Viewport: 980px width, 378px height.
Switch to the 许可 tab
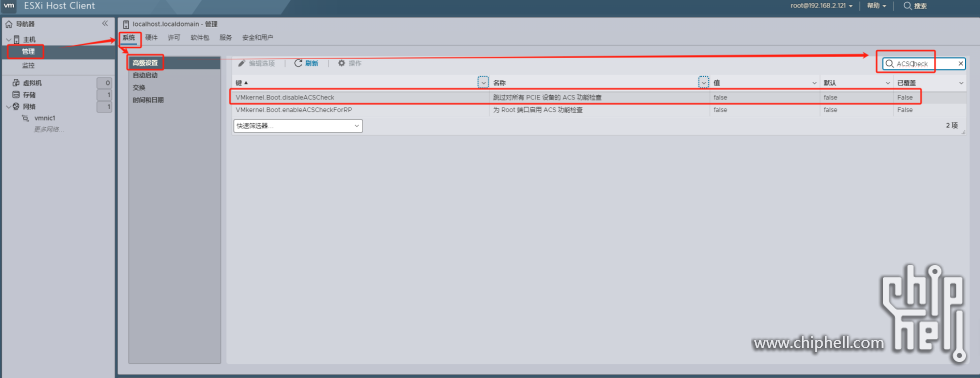[174, 37]
